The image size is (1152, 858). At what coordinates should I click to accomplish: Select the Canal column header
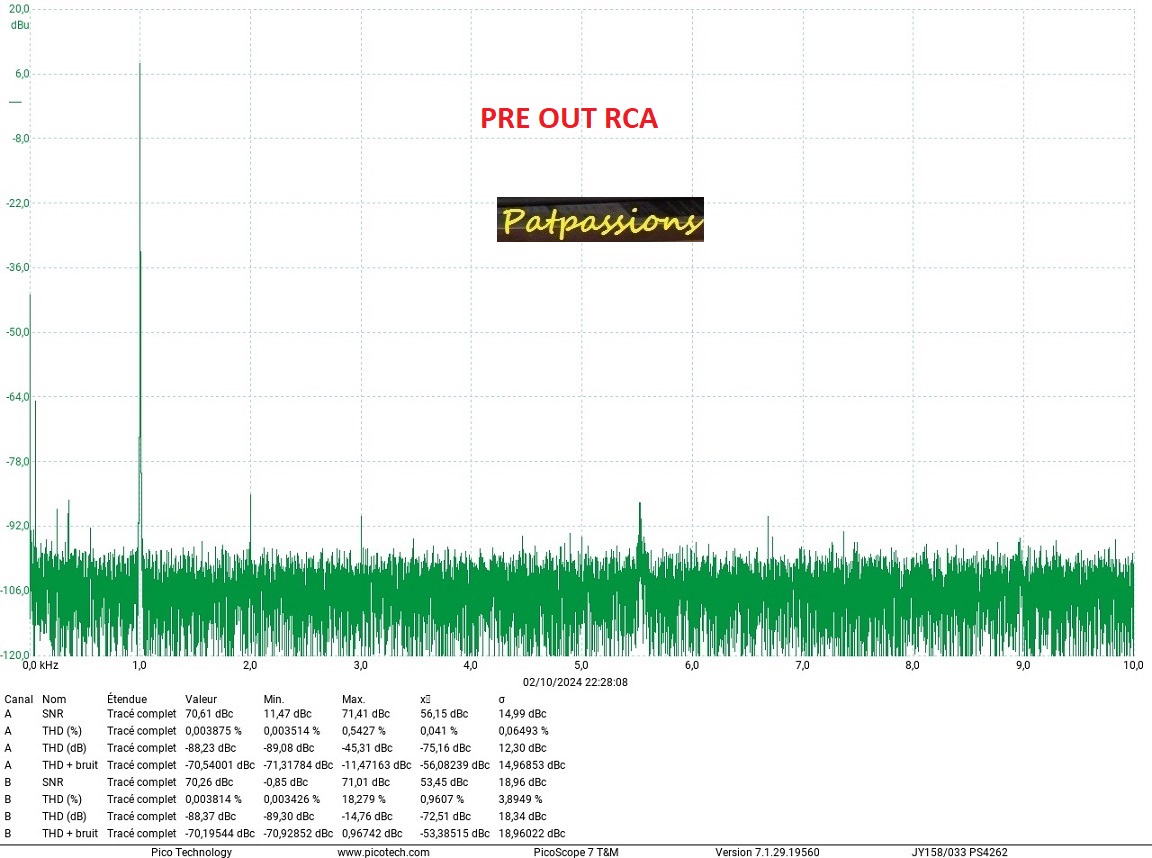19,699
